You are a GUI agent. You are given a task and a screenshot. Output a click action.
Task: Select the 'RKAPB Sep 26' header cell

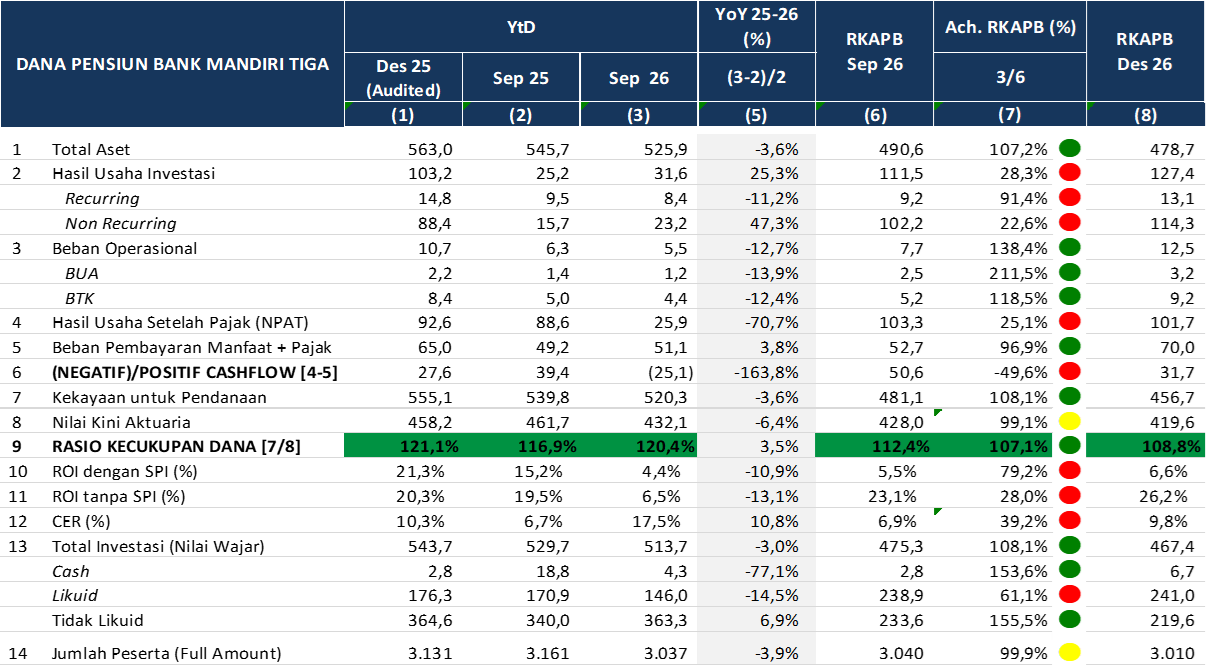[x=875, y=52]
